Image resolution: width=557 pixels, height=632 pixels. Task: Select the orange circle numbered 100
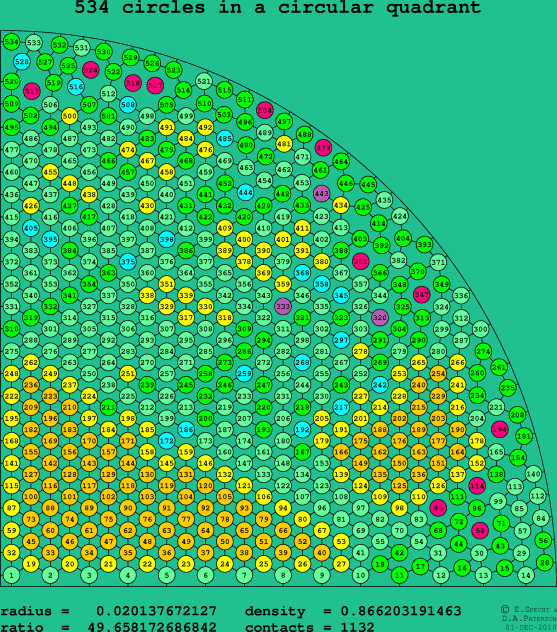point(31,497)
